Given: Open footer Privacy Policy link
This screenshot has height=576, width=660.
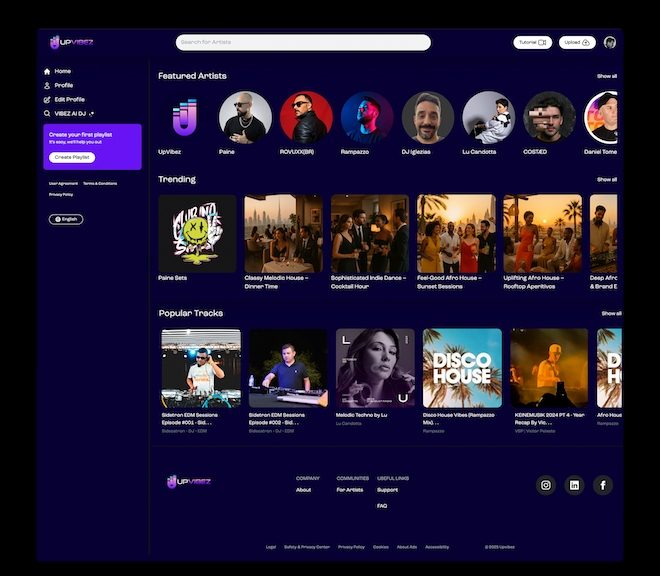Looking at the screenshot, I should pos(351,547).
